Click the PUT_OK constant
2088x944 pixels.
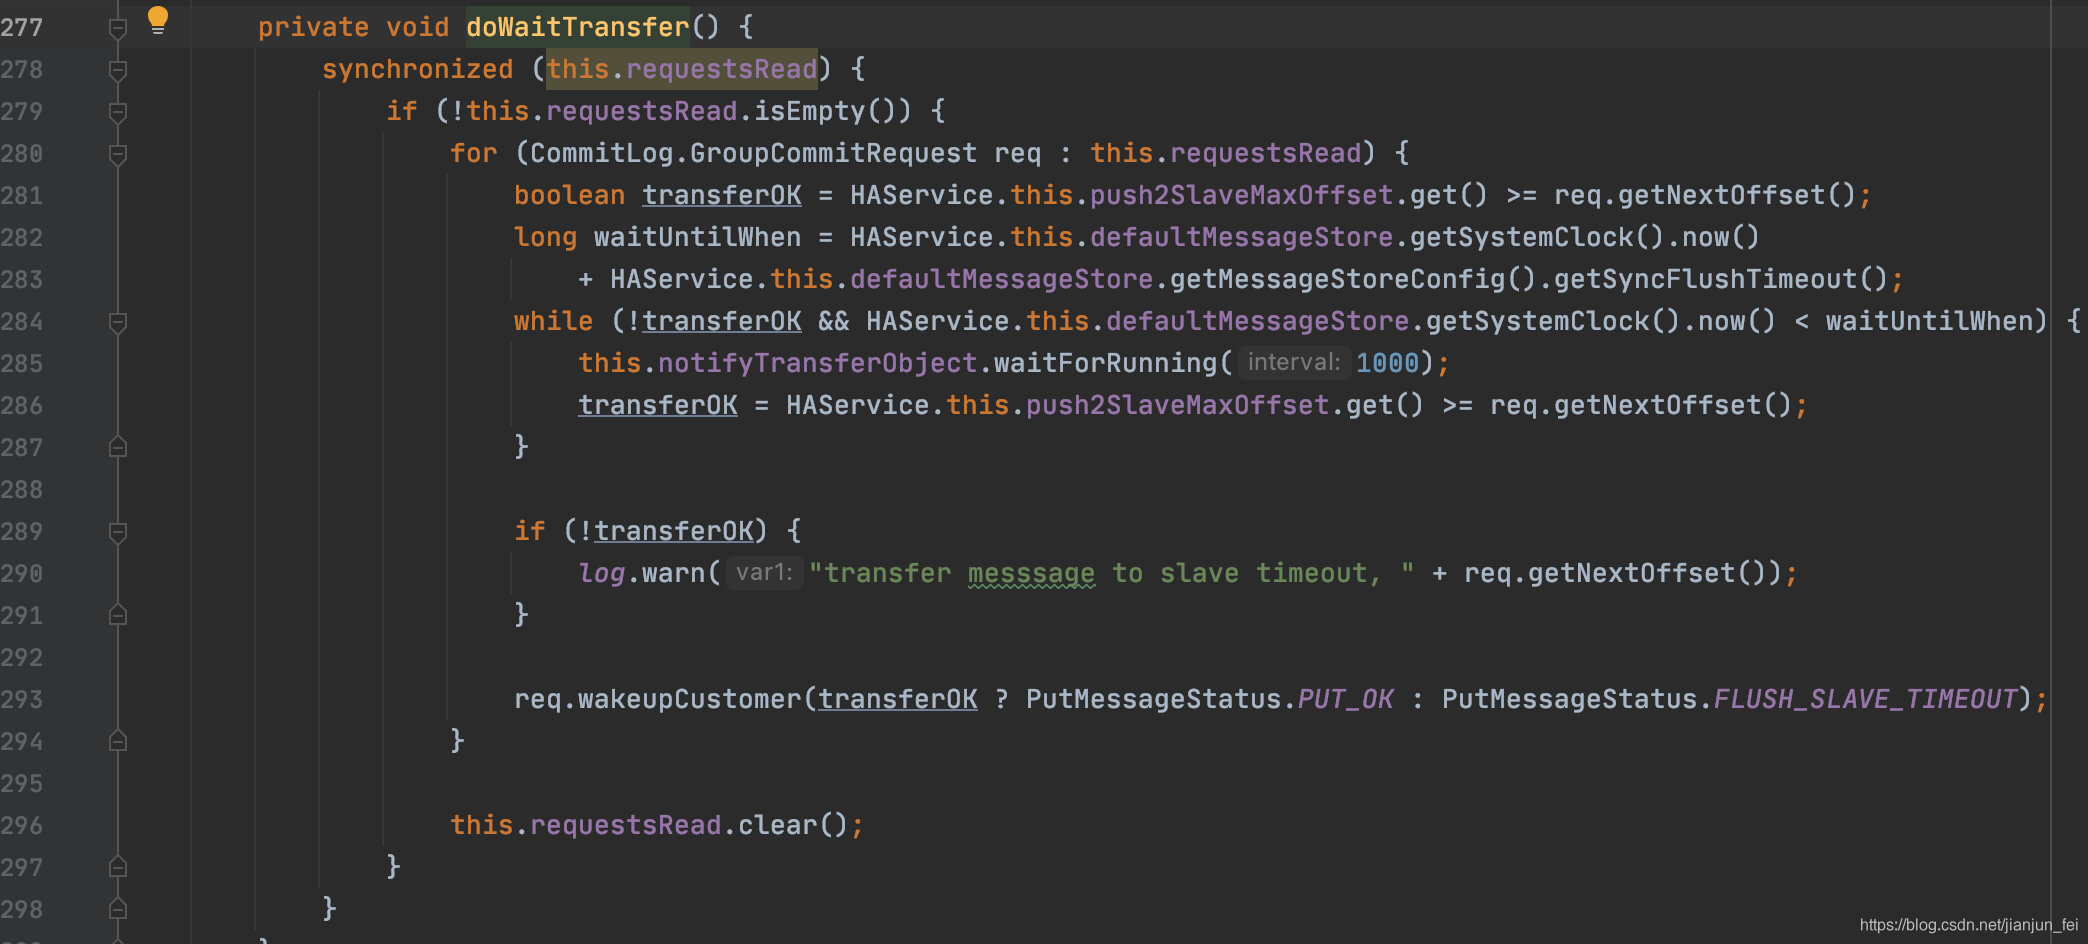click(x=1345, y=699)
